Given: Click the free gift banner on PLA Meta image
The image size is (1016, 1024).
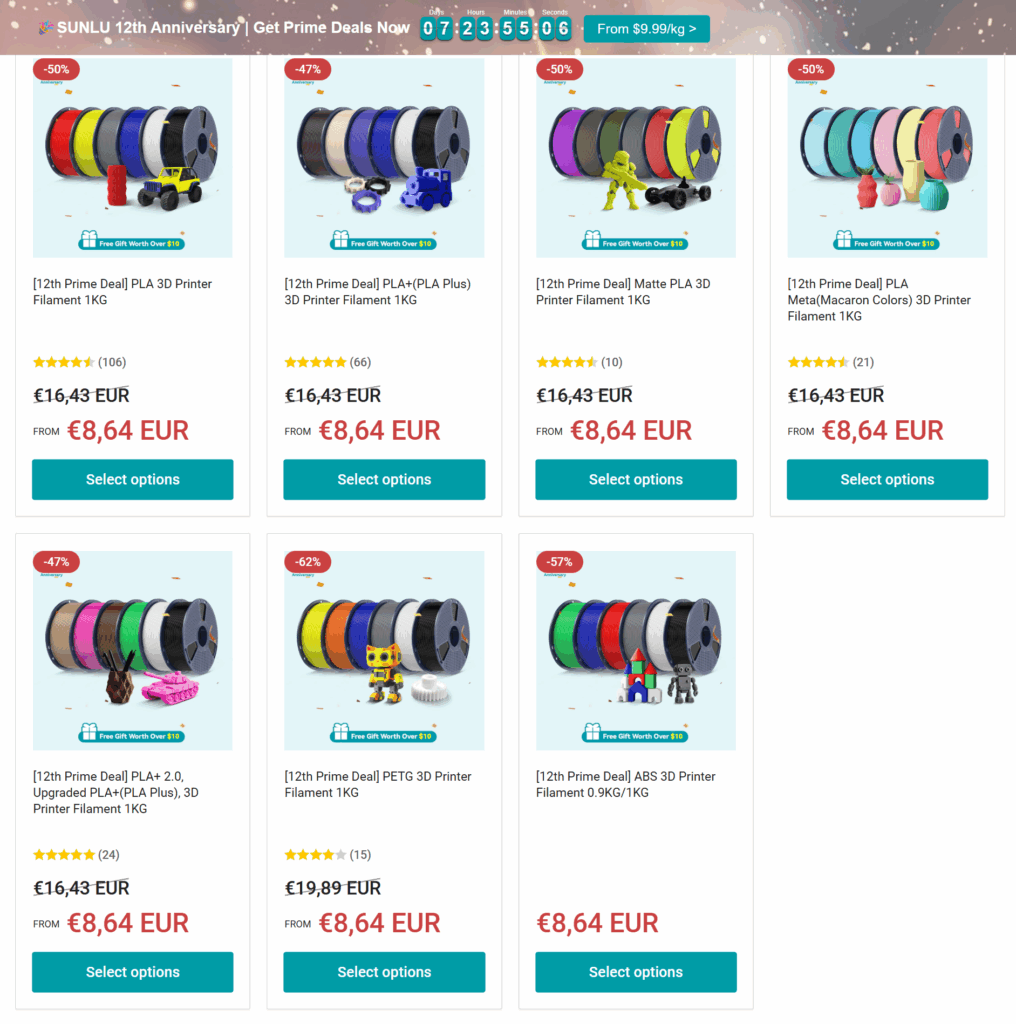Looking at the screenshot, I should click(x=887, y=241).
